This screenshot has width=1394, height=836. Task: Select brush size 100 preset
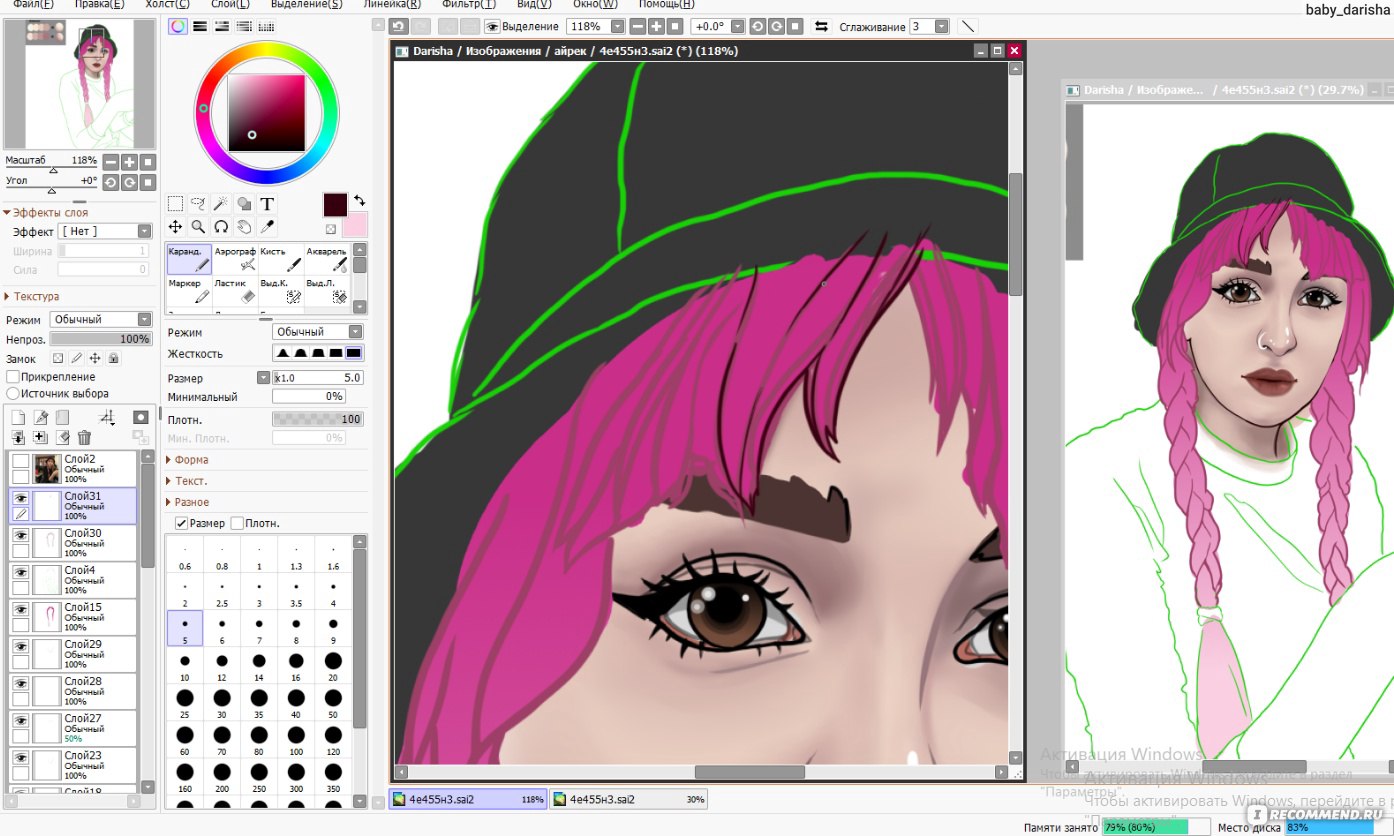coord(296,740)
